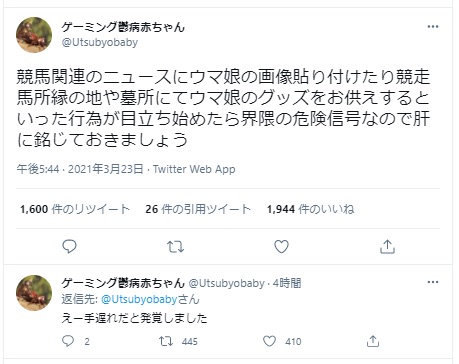Screen dimensions: 459x364
Task: Open the avatar on the reply tweet
Action: click(x=34, y=293)
